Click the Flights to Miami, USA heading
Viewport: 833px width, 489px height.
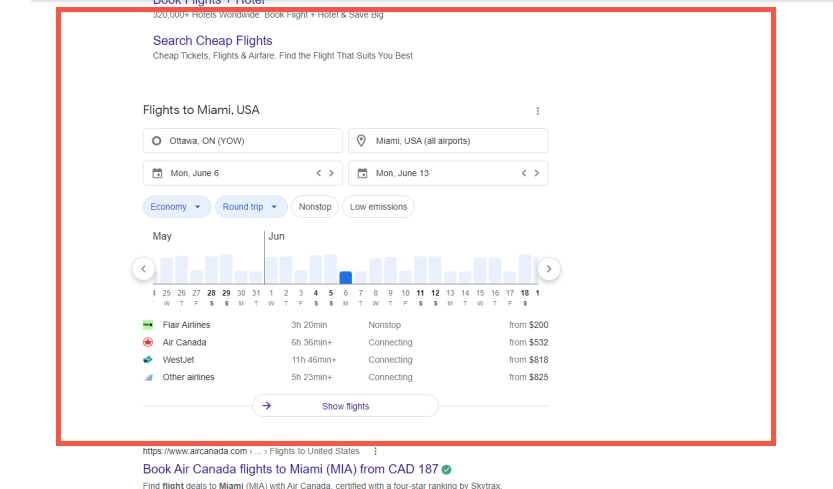pyautogui.click(x=201, y=110)
